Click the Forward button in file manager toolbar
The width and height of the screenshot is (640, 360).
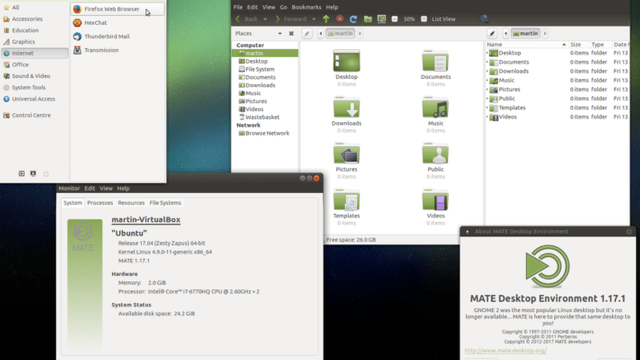pos(291,19)
